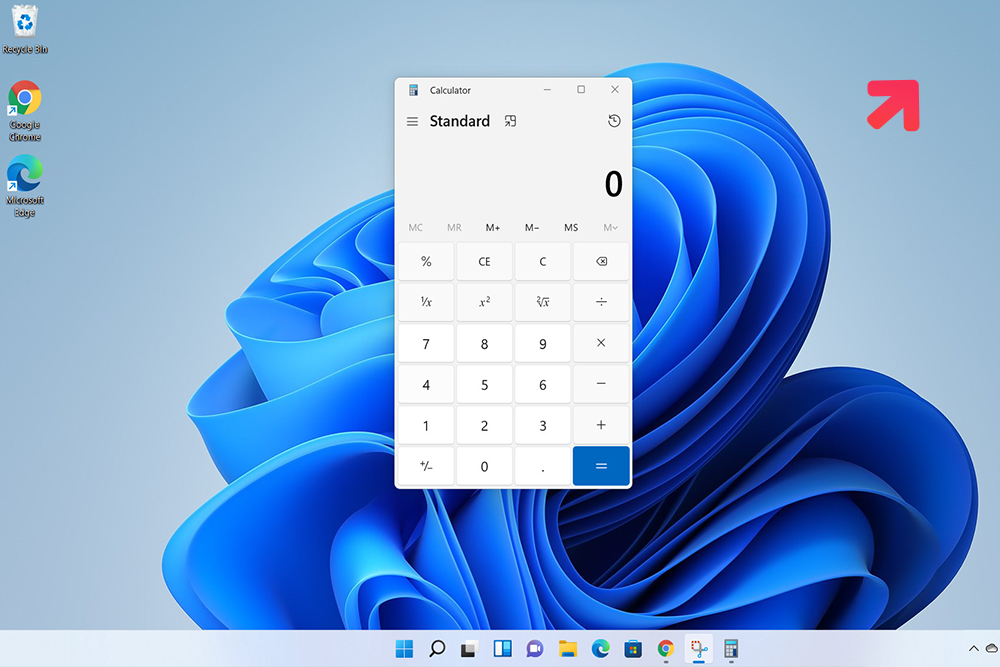Click the equals key

601,466
